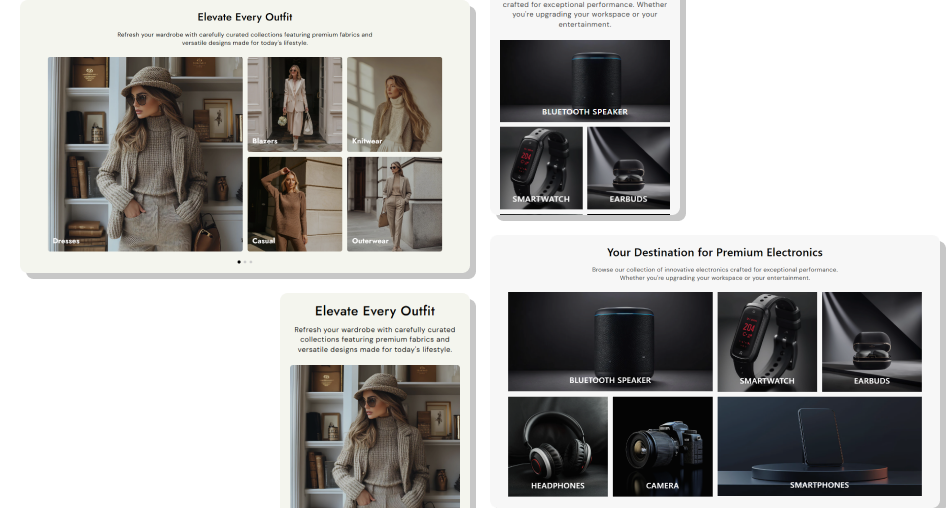
Task: Open Earbuds tile in the narrow electronics card
Action: click(628, 168)
